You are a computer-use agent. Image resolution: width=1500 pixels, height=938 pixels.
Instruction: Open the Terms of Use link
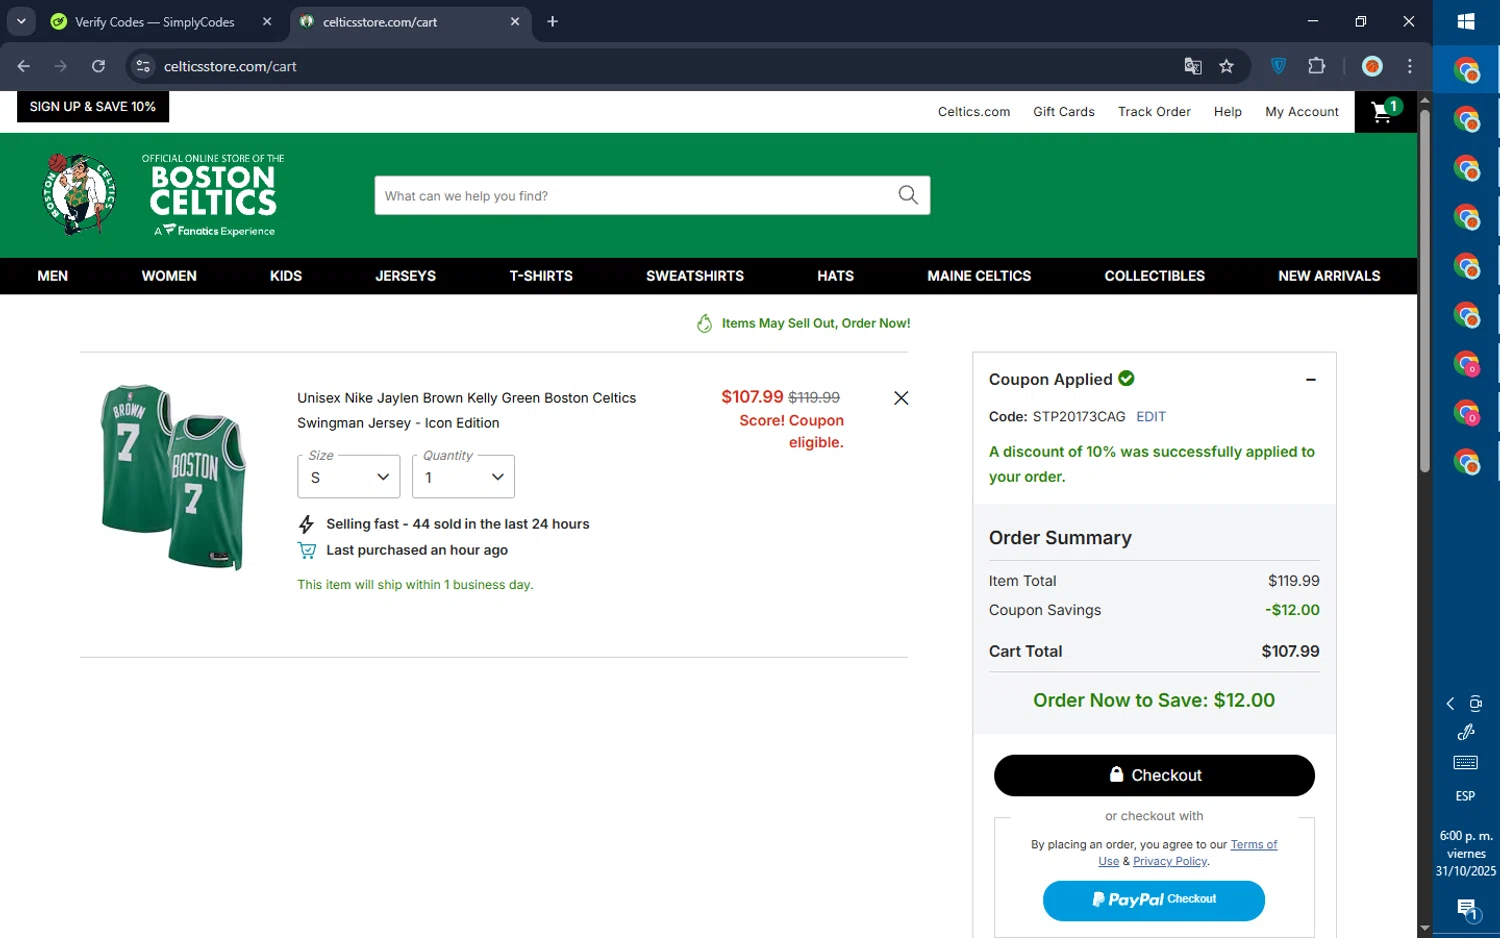pyautogui.click(x=1253, y=845)
